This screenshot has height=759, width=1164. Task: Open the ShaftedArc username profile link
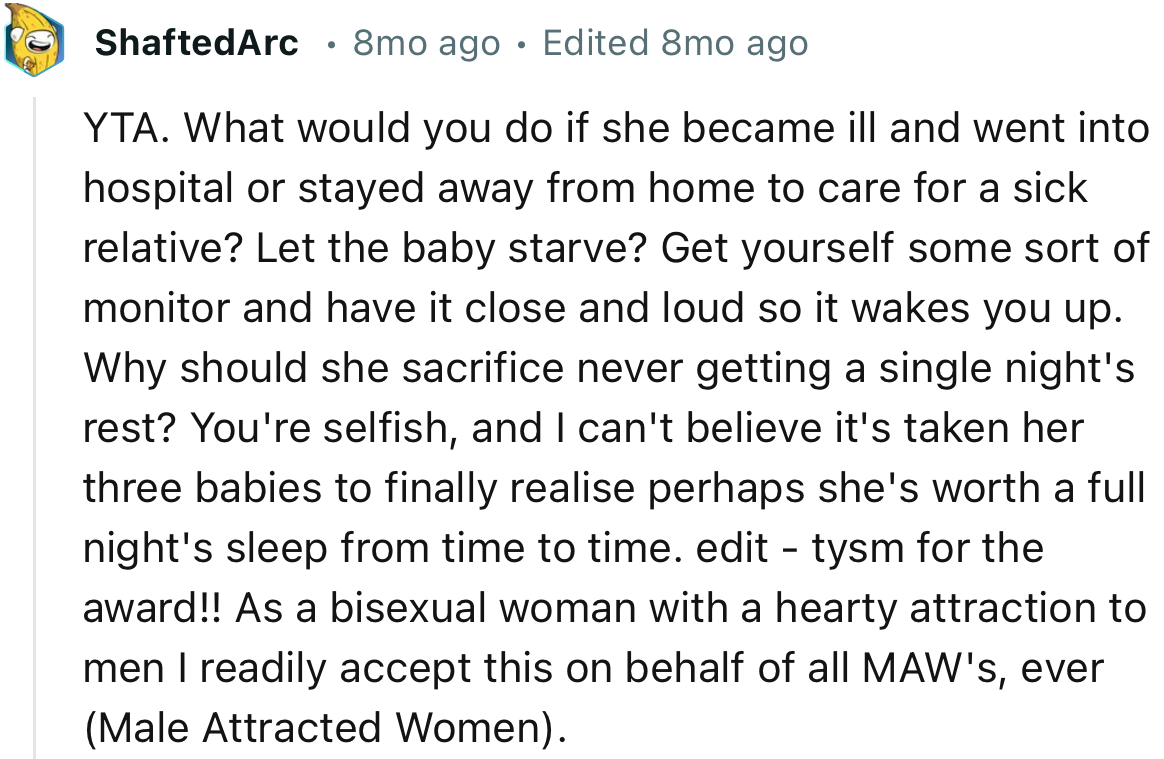click(x=196, y=43)
